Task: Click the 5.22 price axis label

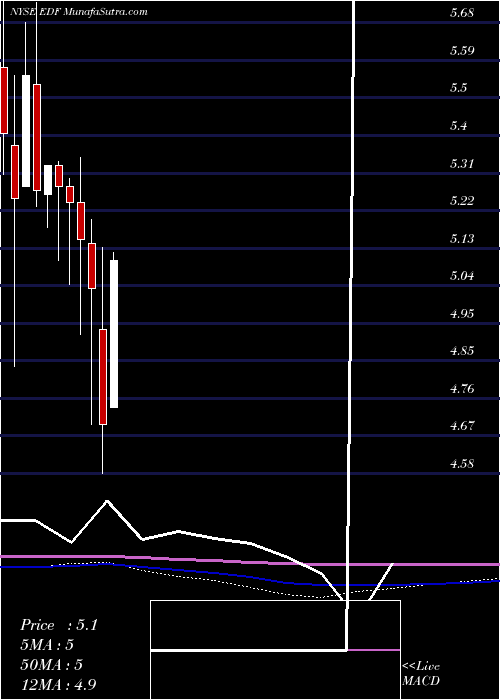Action: [x=462, y=200]
